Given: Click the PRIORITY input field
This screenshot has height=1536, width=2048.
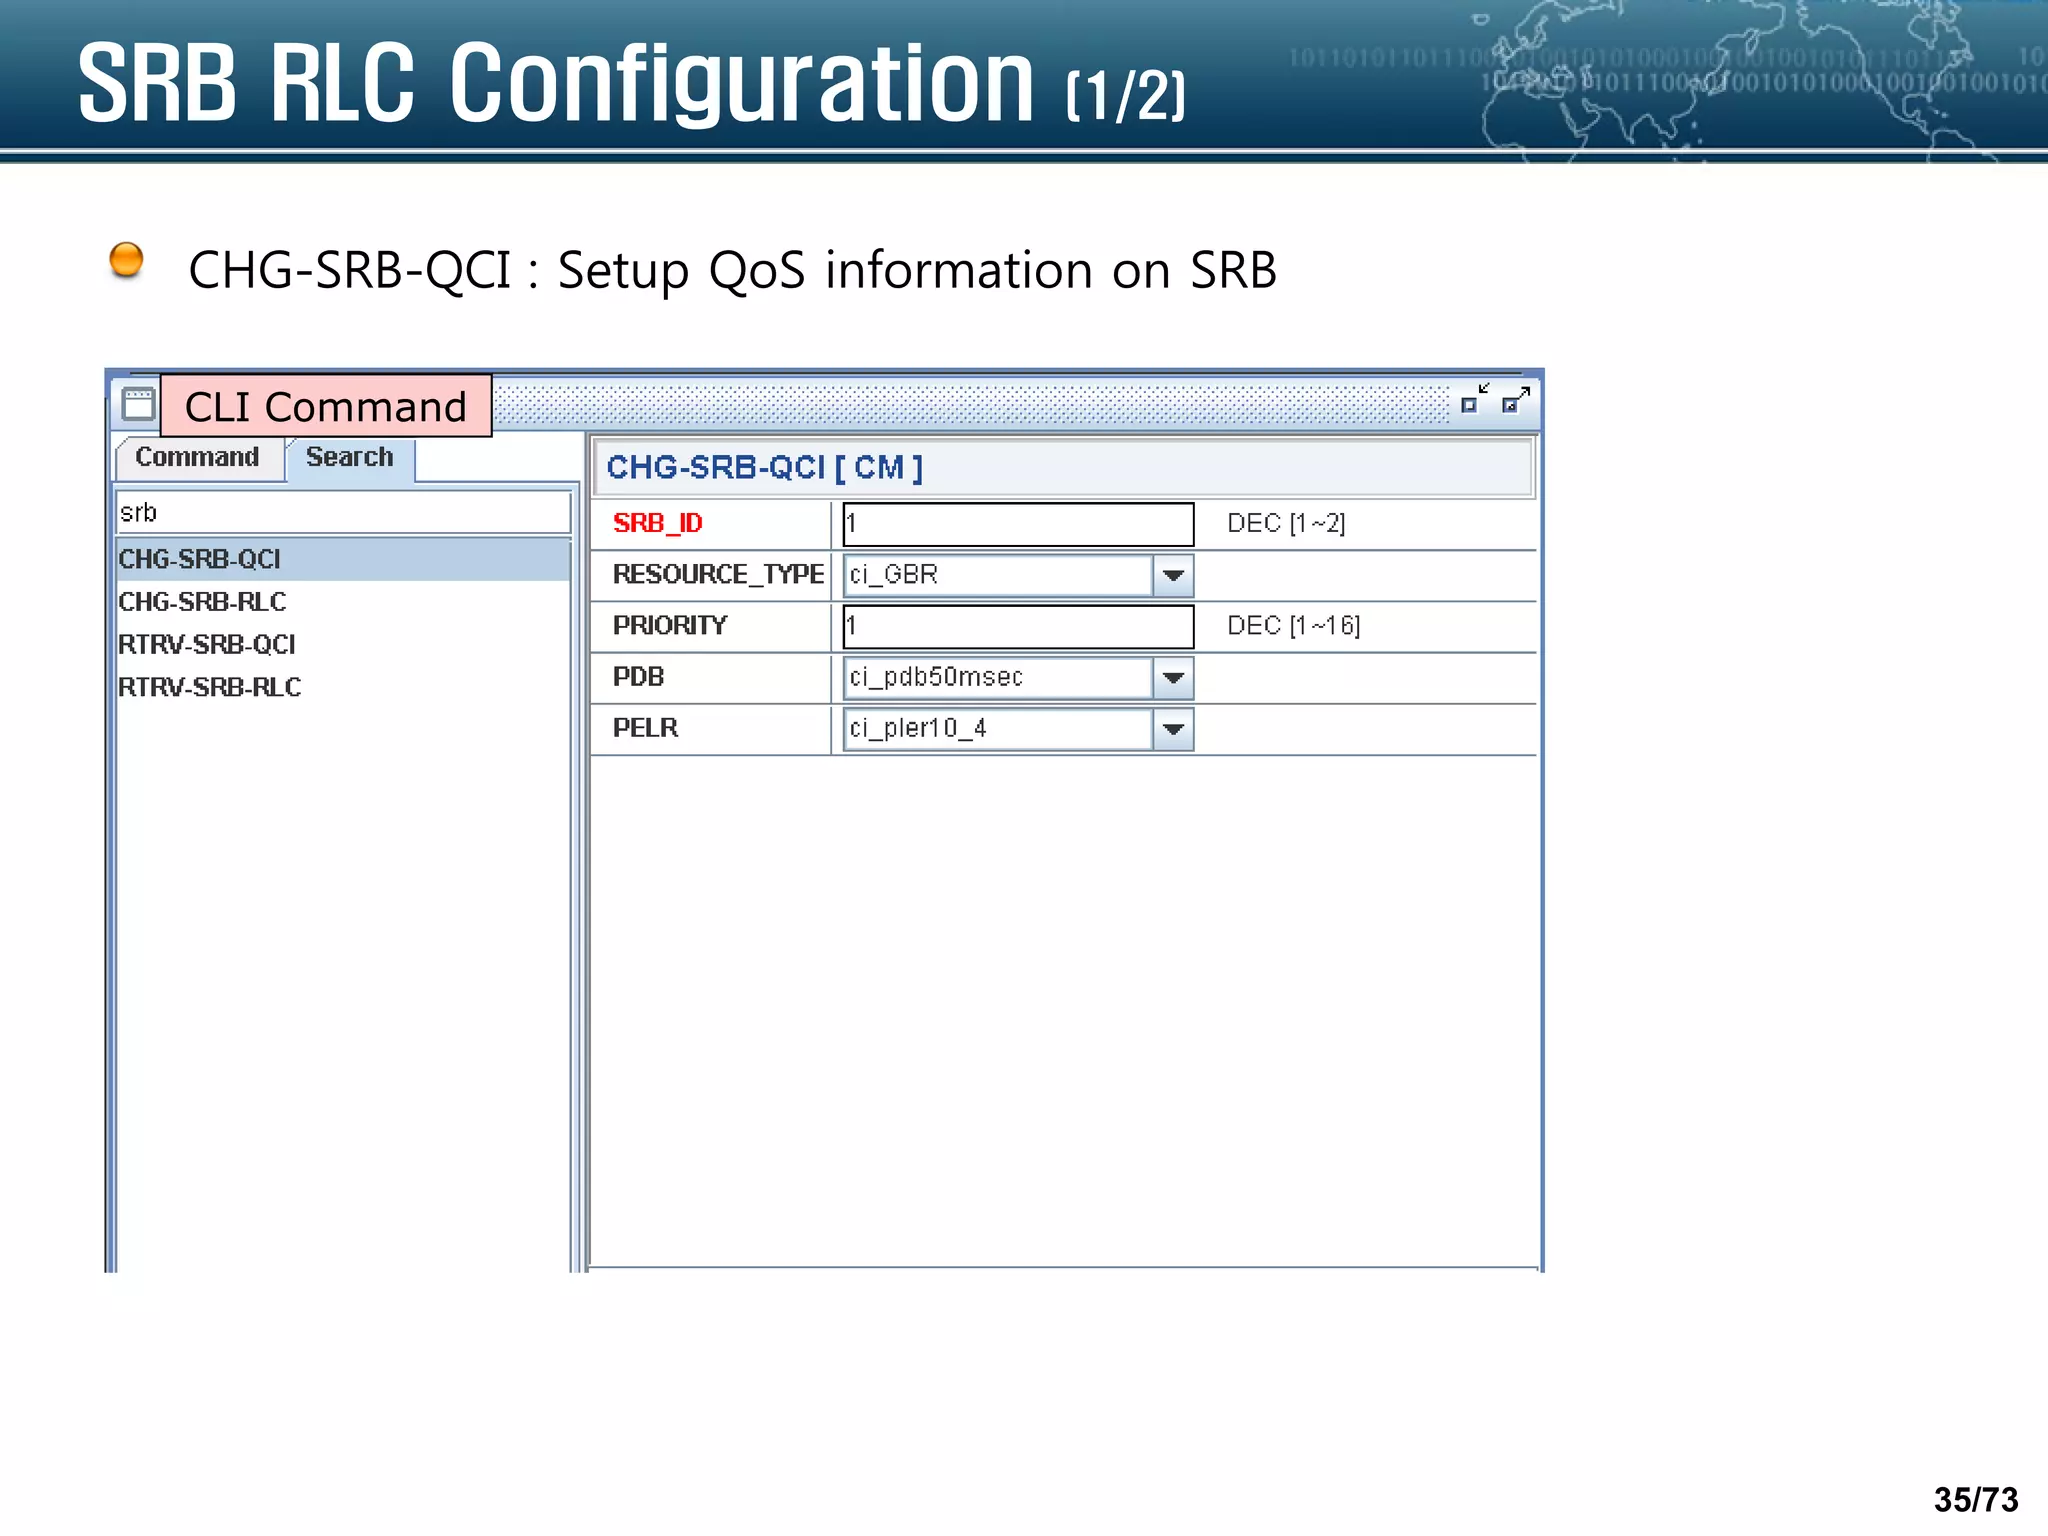Looking at the screenshot, I should [x=1018, y=627].
